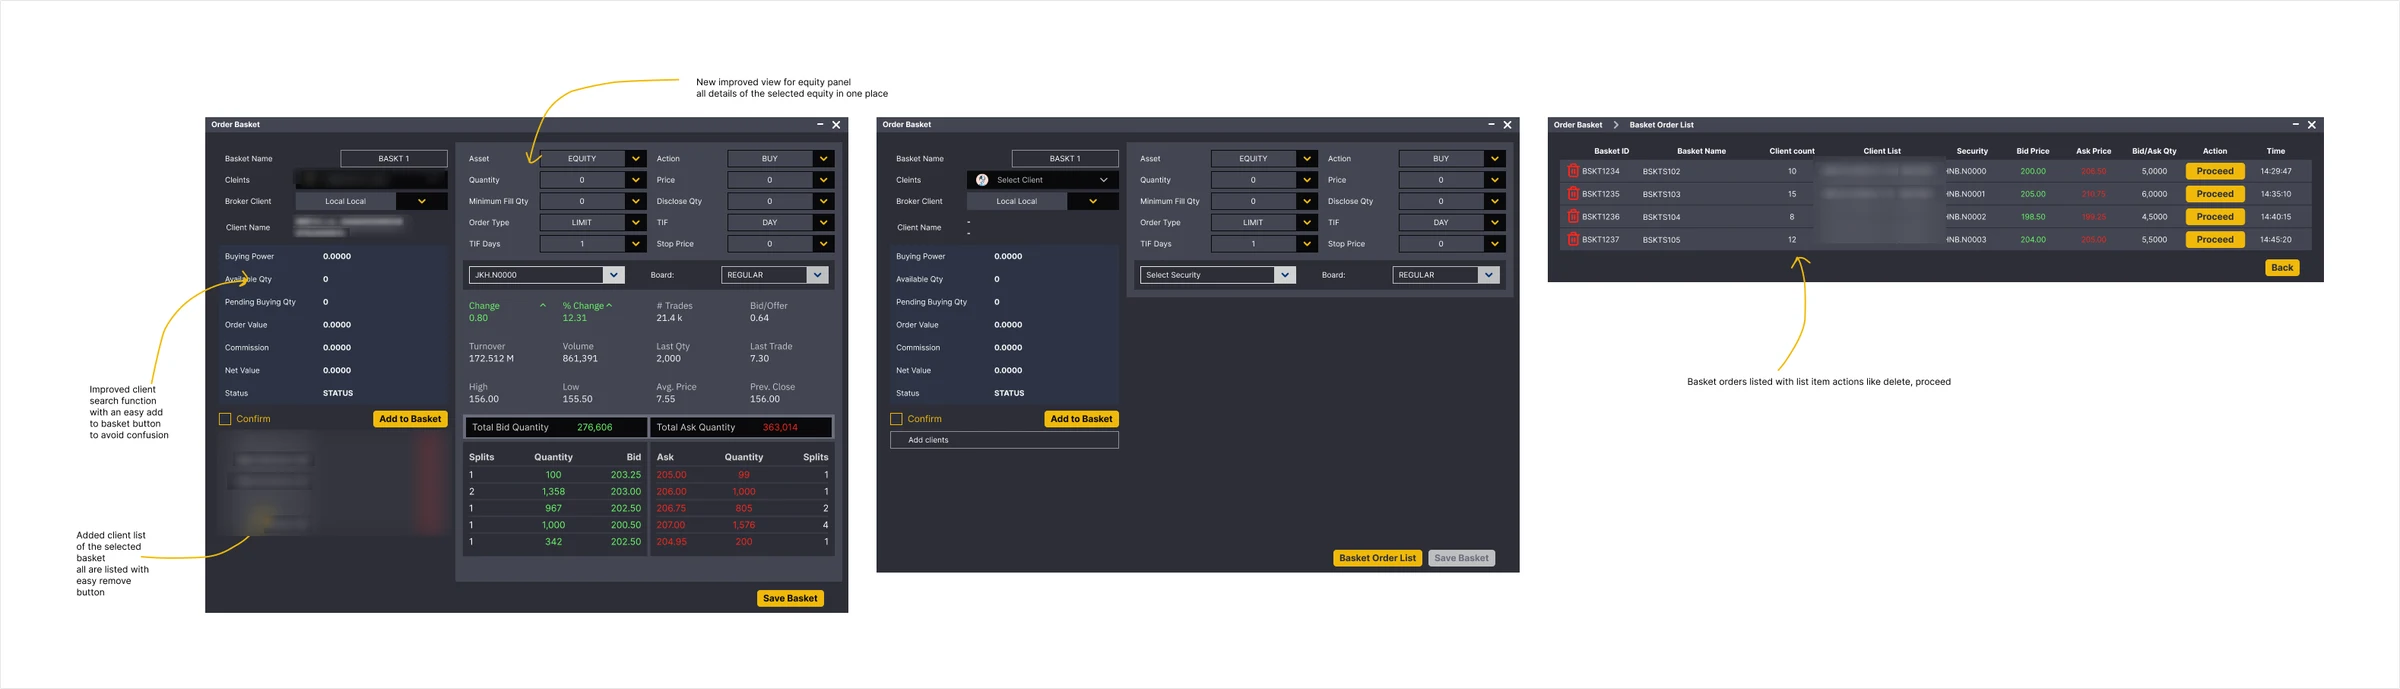The image size is (2400, 689).
Task: Click the greyed-out Save Basket button
Action: 1461,558
